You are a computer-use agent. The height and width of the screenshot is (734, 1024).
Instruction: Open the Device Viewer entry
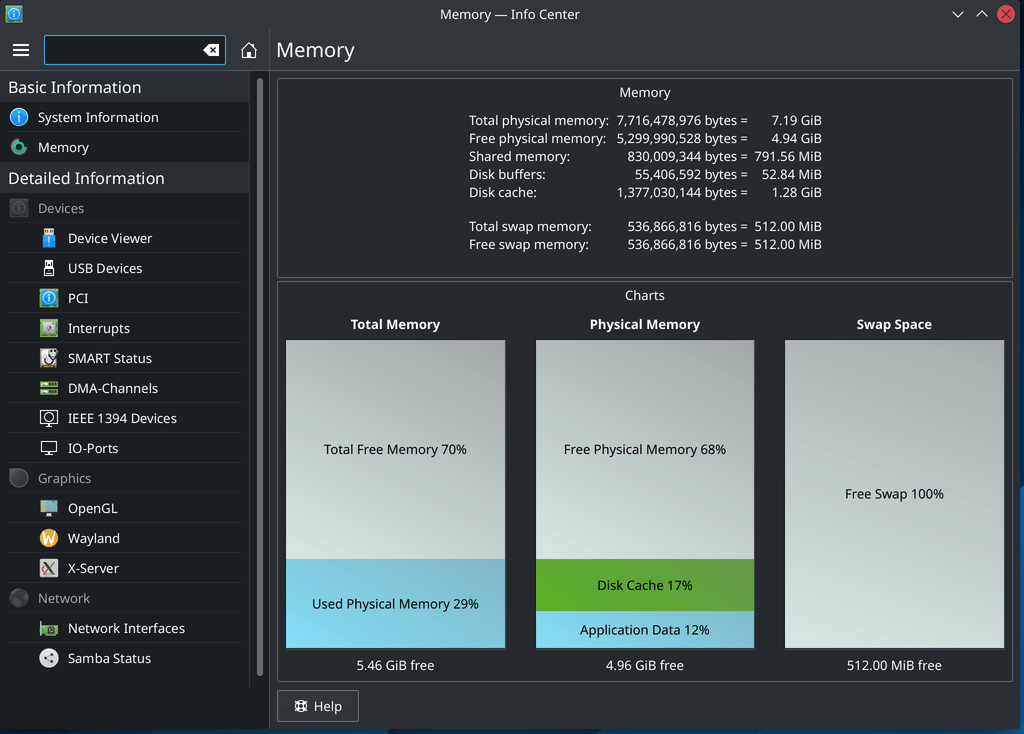(x=125, y=238)
